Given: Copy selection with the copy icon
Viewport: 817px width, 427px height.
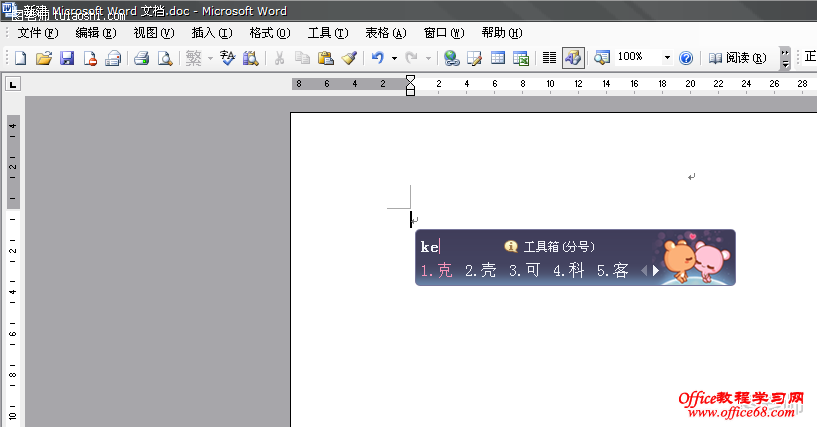Looking at the screenshot, I should 302,58.
